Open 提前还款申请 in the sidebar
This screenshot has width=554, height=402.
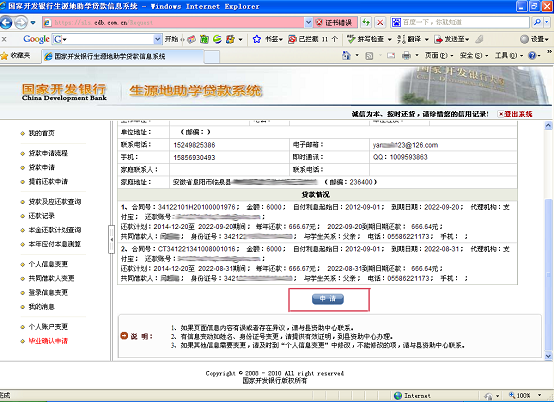[48, 182]
